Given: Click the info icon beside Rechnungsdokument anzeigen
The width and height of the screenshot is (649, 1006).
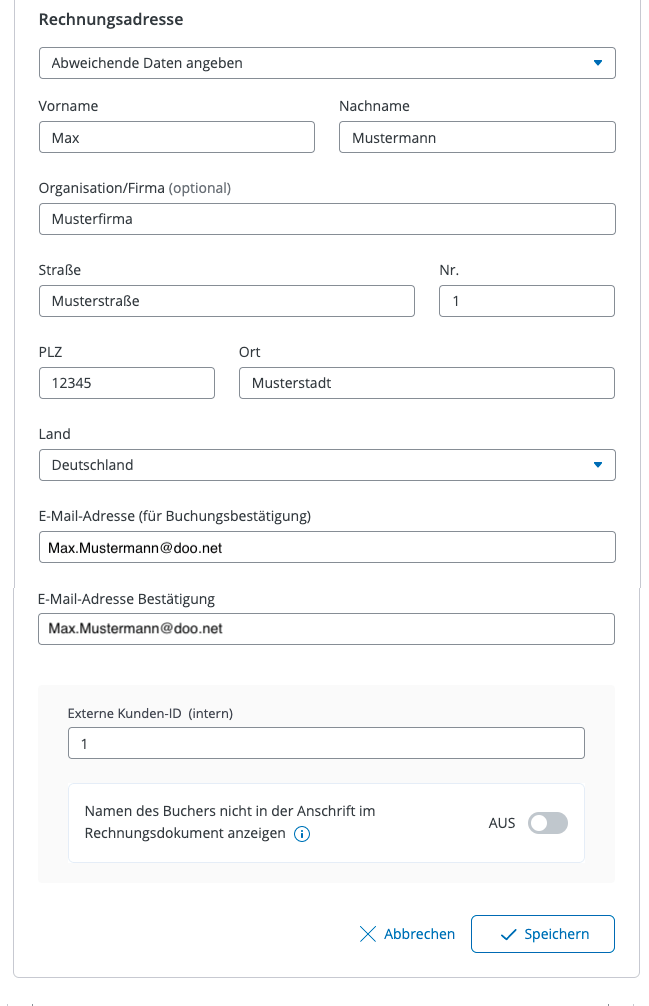Looking at the screenshot, I should click(301, 834).
